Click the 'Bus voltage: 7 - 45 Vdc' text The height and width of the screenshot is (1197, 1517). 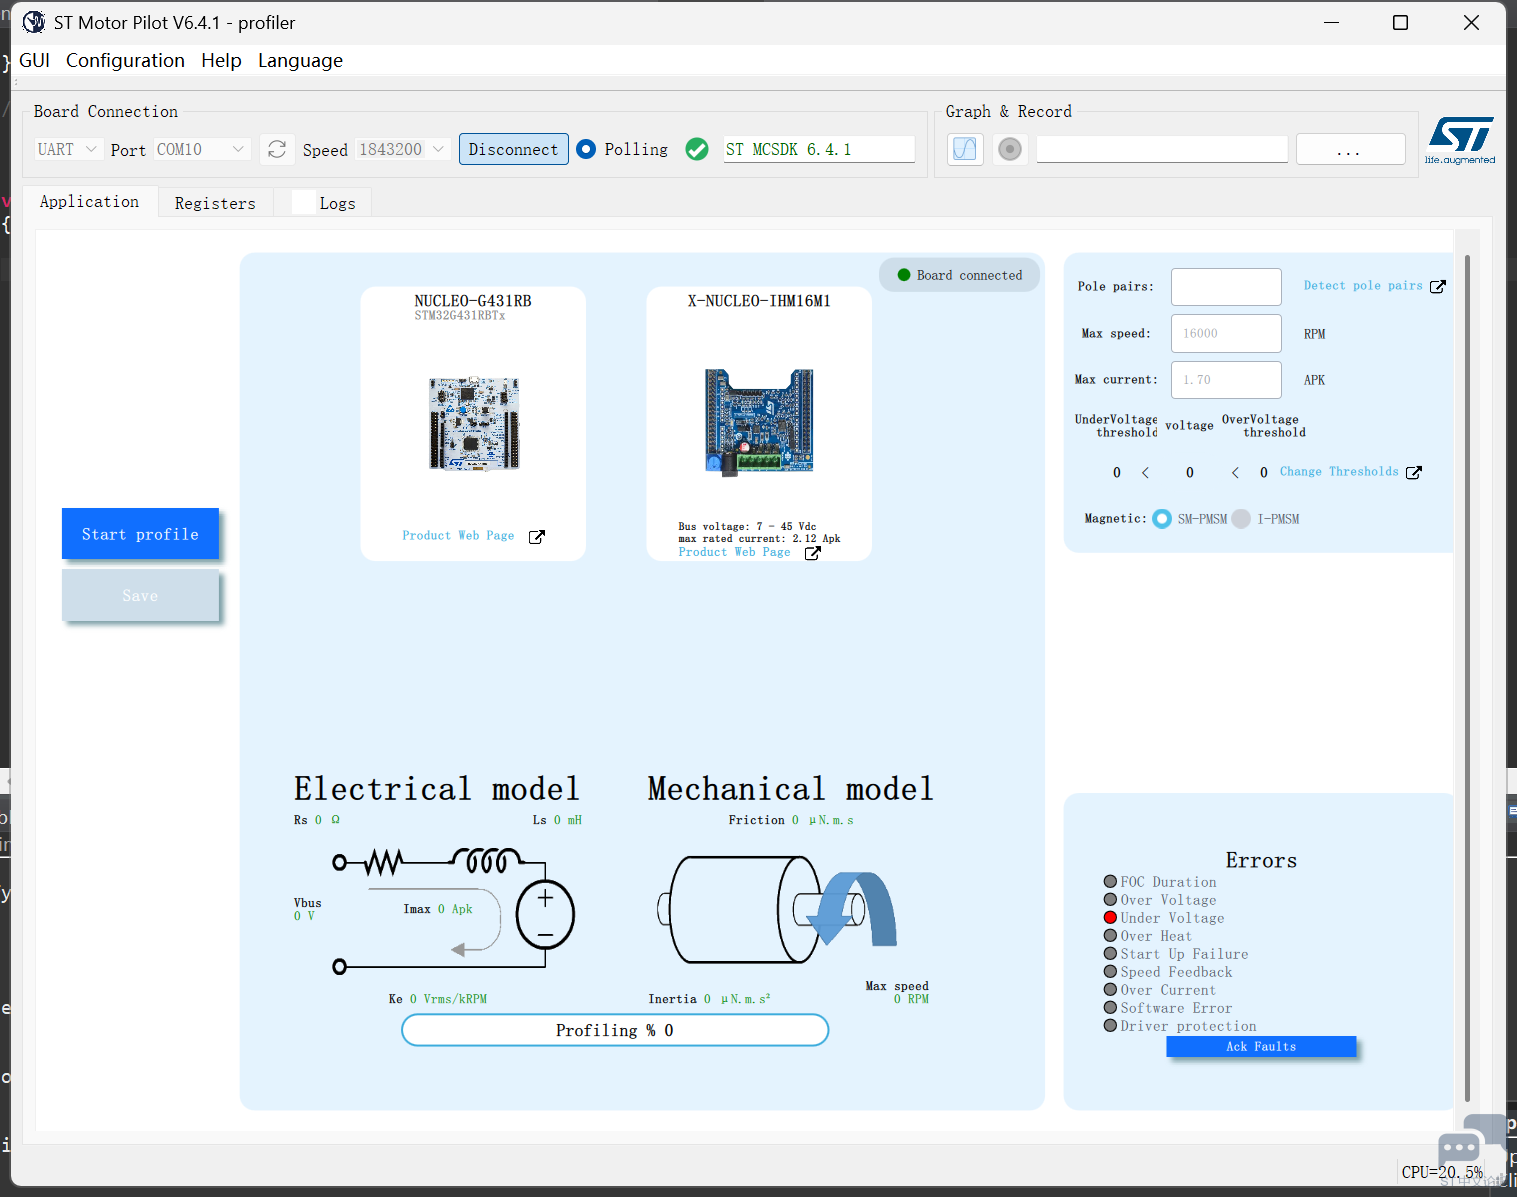click(747, 527)
